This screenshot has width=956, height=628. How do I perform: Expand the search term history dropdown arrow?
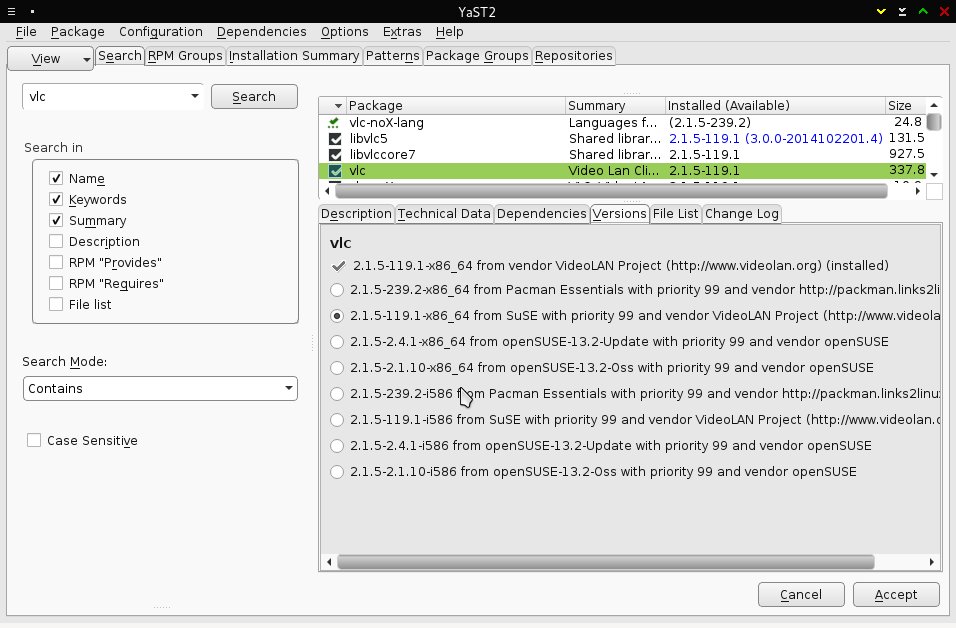coord(194,96)
